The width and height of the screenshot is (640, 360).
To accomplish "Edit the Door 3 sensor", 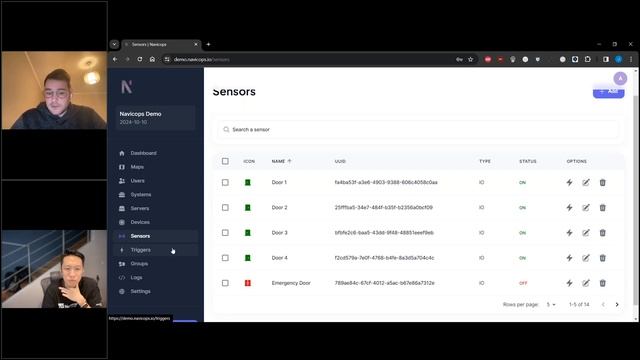I will [586, 233].
